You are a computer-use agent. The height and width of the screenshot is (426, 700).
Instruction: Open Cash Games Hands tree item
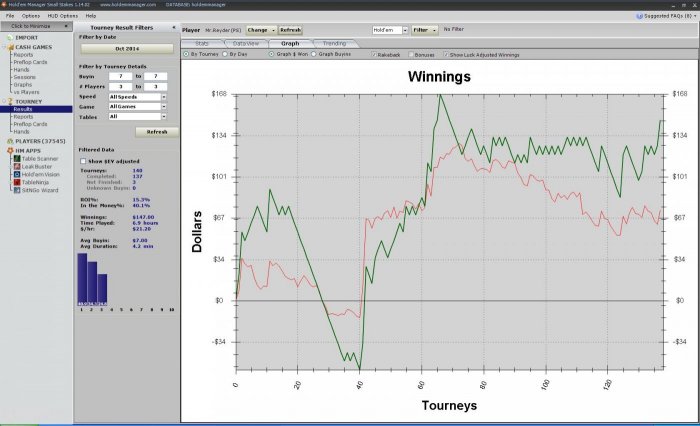pyautogui.click(x=21, y=70)
